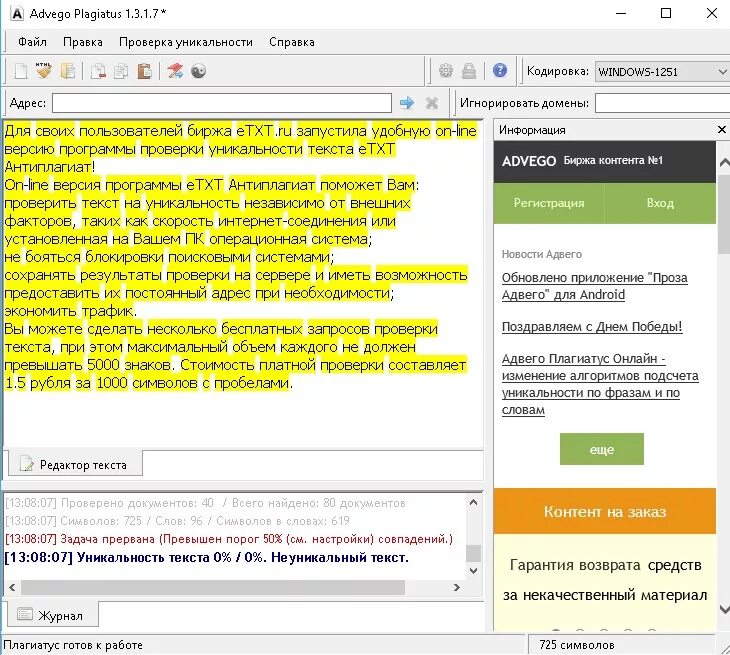This screenshot has height=655, width=730.
Task: Click the Регистрация button
Action: pos(549,203)
